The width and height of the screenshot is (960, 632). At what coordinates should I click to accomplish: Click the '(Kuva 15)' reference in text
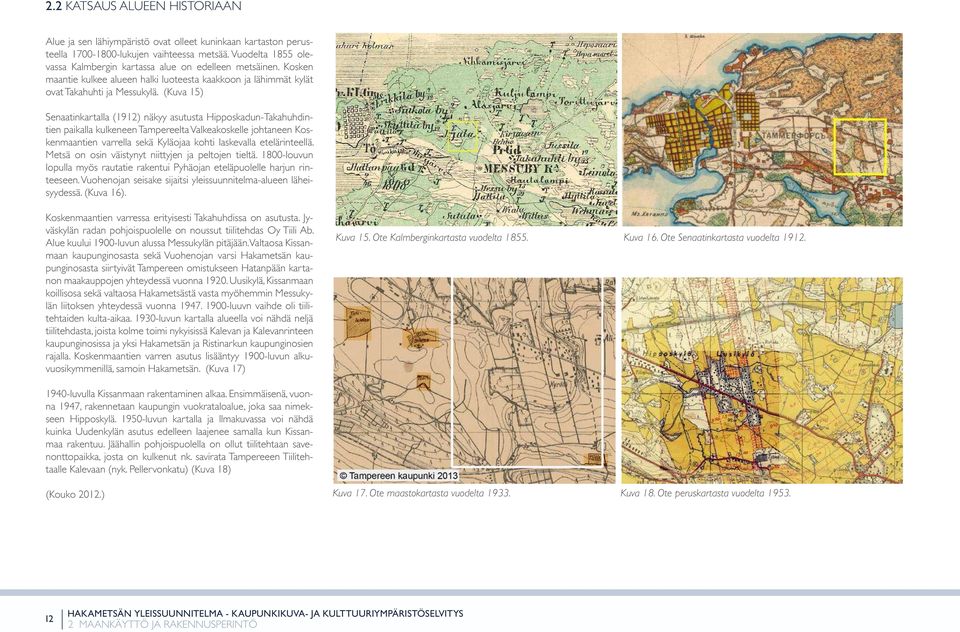pyautogui.click(x=183, y=92)
